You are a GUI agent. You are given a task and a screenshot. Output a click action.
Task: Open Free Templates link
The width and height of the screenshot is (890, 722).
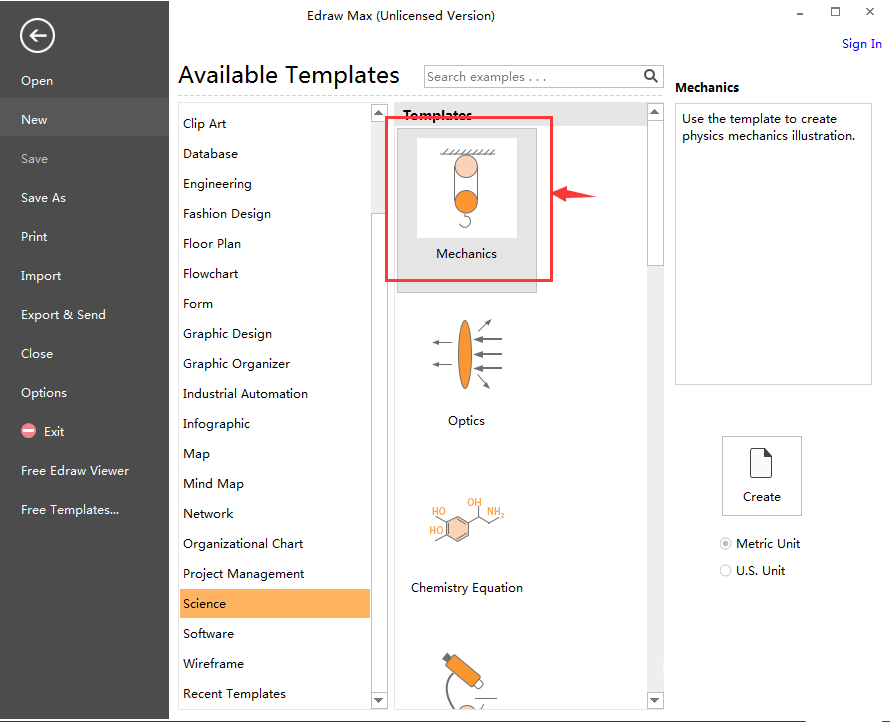tap(70, 510)
